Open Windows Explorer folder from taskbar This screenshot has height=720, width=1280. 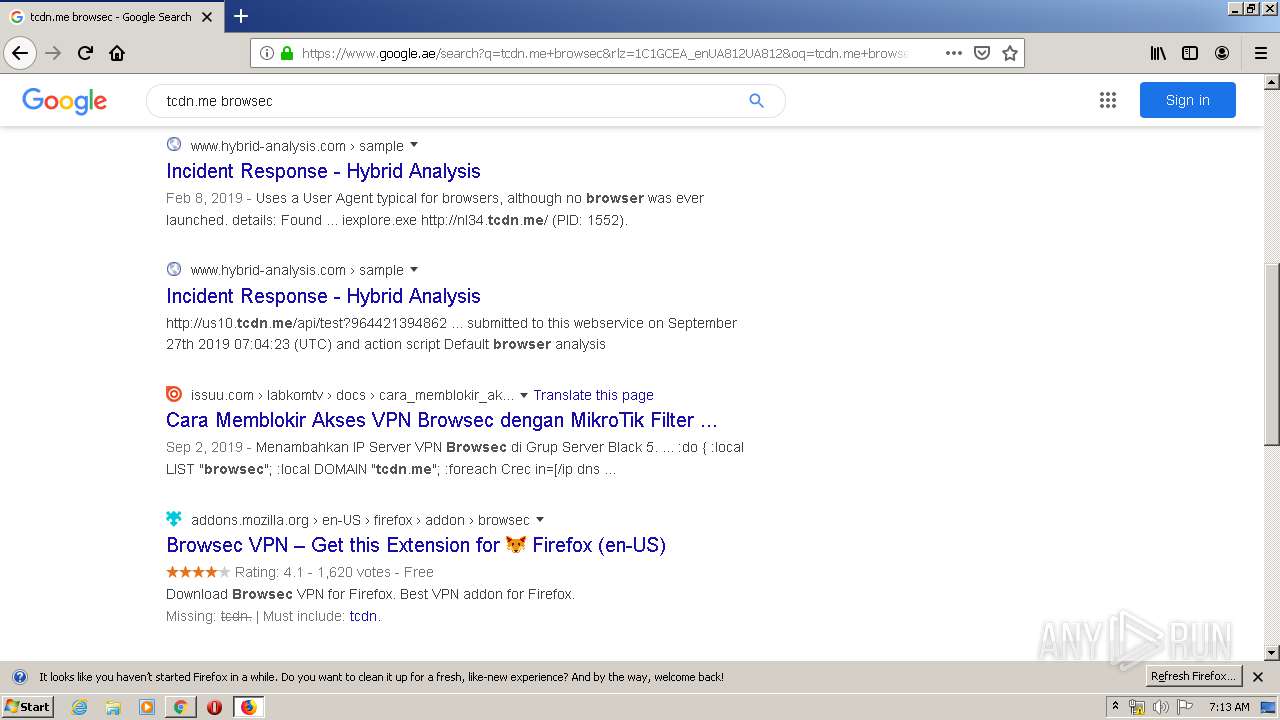coord(113,707)
